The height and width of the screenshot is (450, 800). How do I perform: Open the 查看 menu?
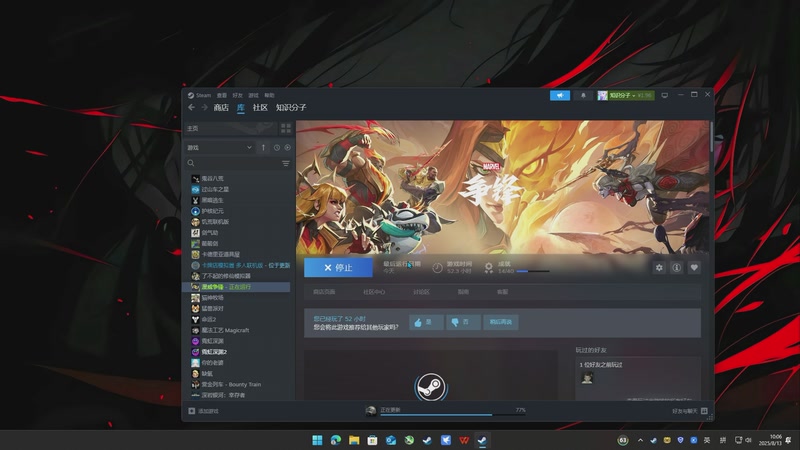pos(221,95)
